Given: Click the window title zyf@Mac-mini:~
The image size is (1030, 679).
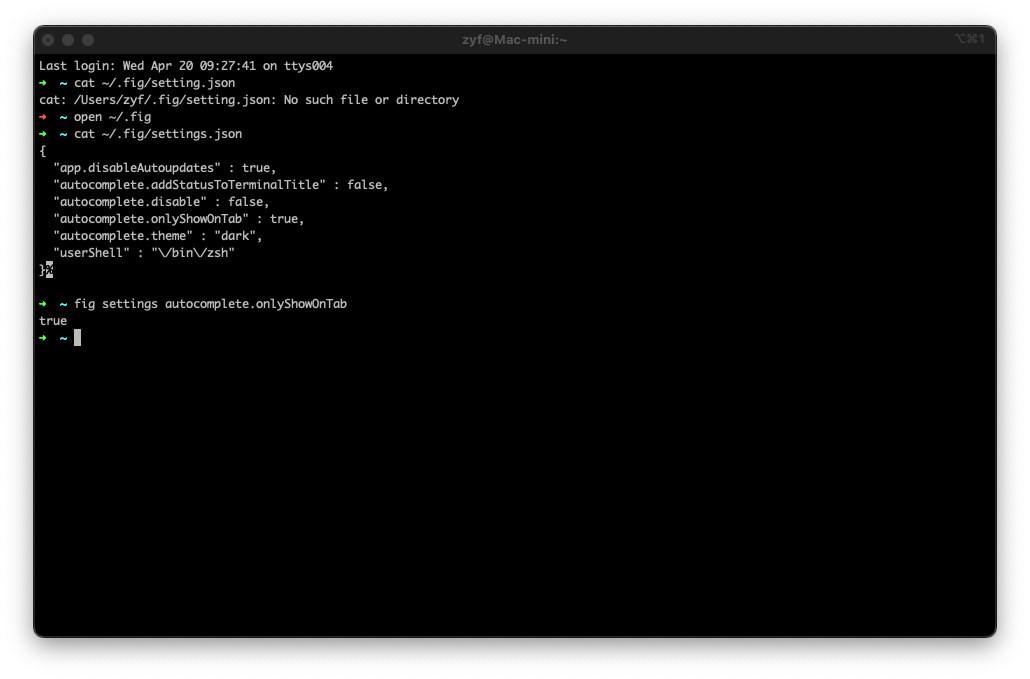Looking at the screenshot, I should click(515, 40).
